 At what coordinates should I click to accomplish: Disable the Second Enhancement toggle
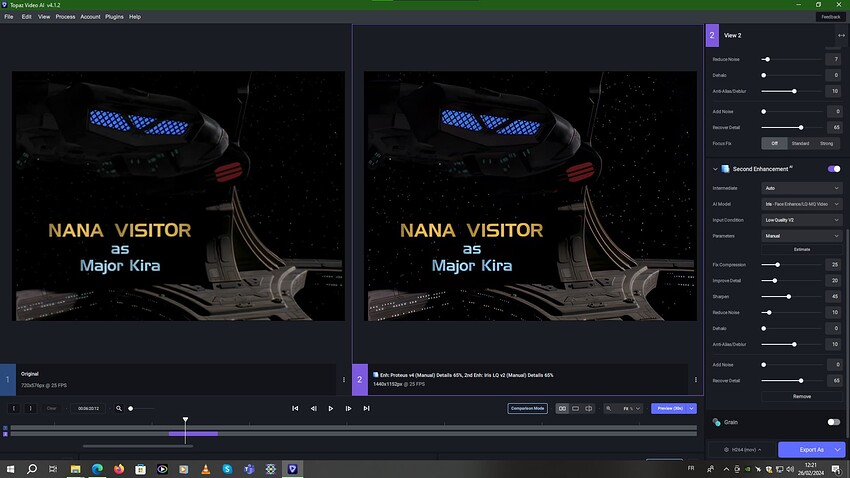pyautogui.click(x=834, y=169)
